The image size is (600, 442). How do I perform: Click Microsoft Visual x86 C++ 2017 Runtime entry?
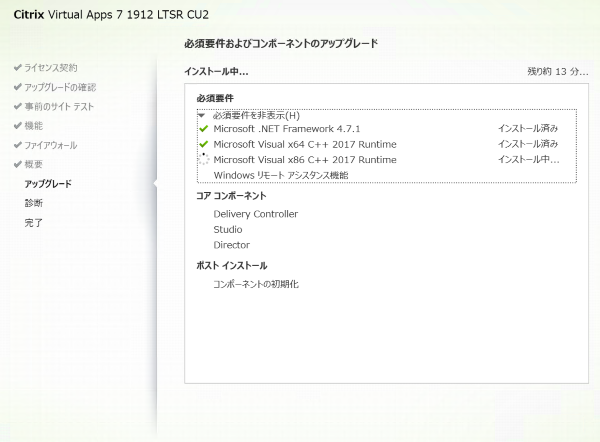305,160
